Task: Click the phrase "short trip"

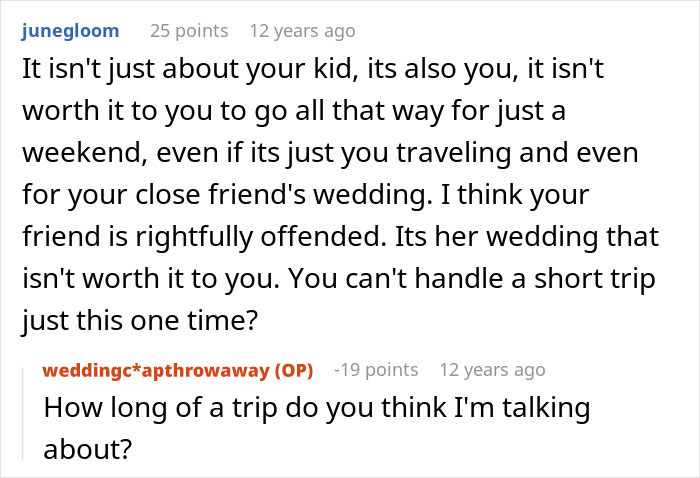Action: pyautogui.click(x=599, y=280)
